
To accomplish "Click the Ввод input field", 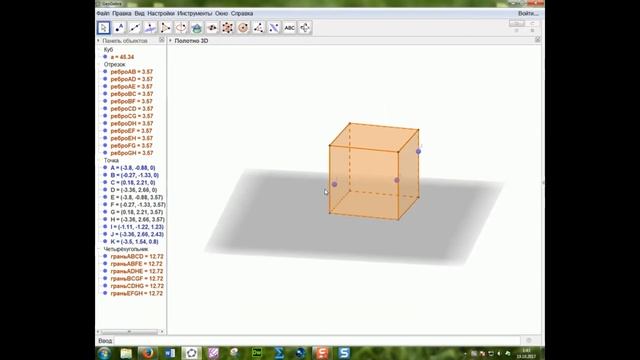I will [317, 340].
